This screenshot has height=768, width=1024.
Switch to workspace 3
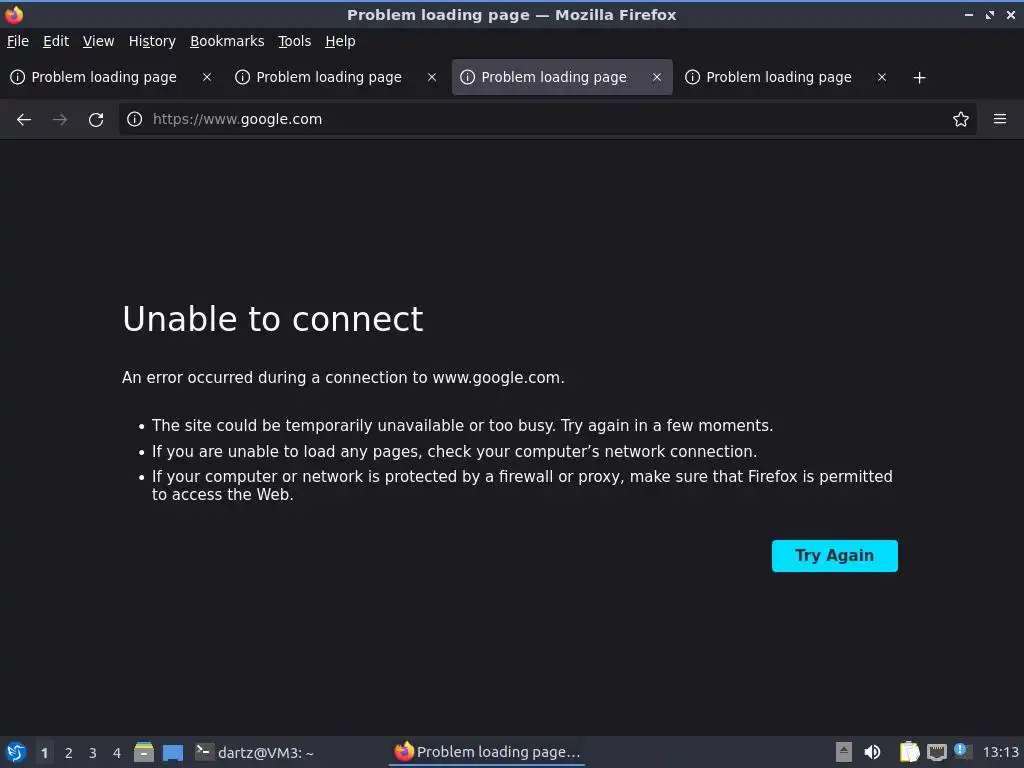point(93,753)
